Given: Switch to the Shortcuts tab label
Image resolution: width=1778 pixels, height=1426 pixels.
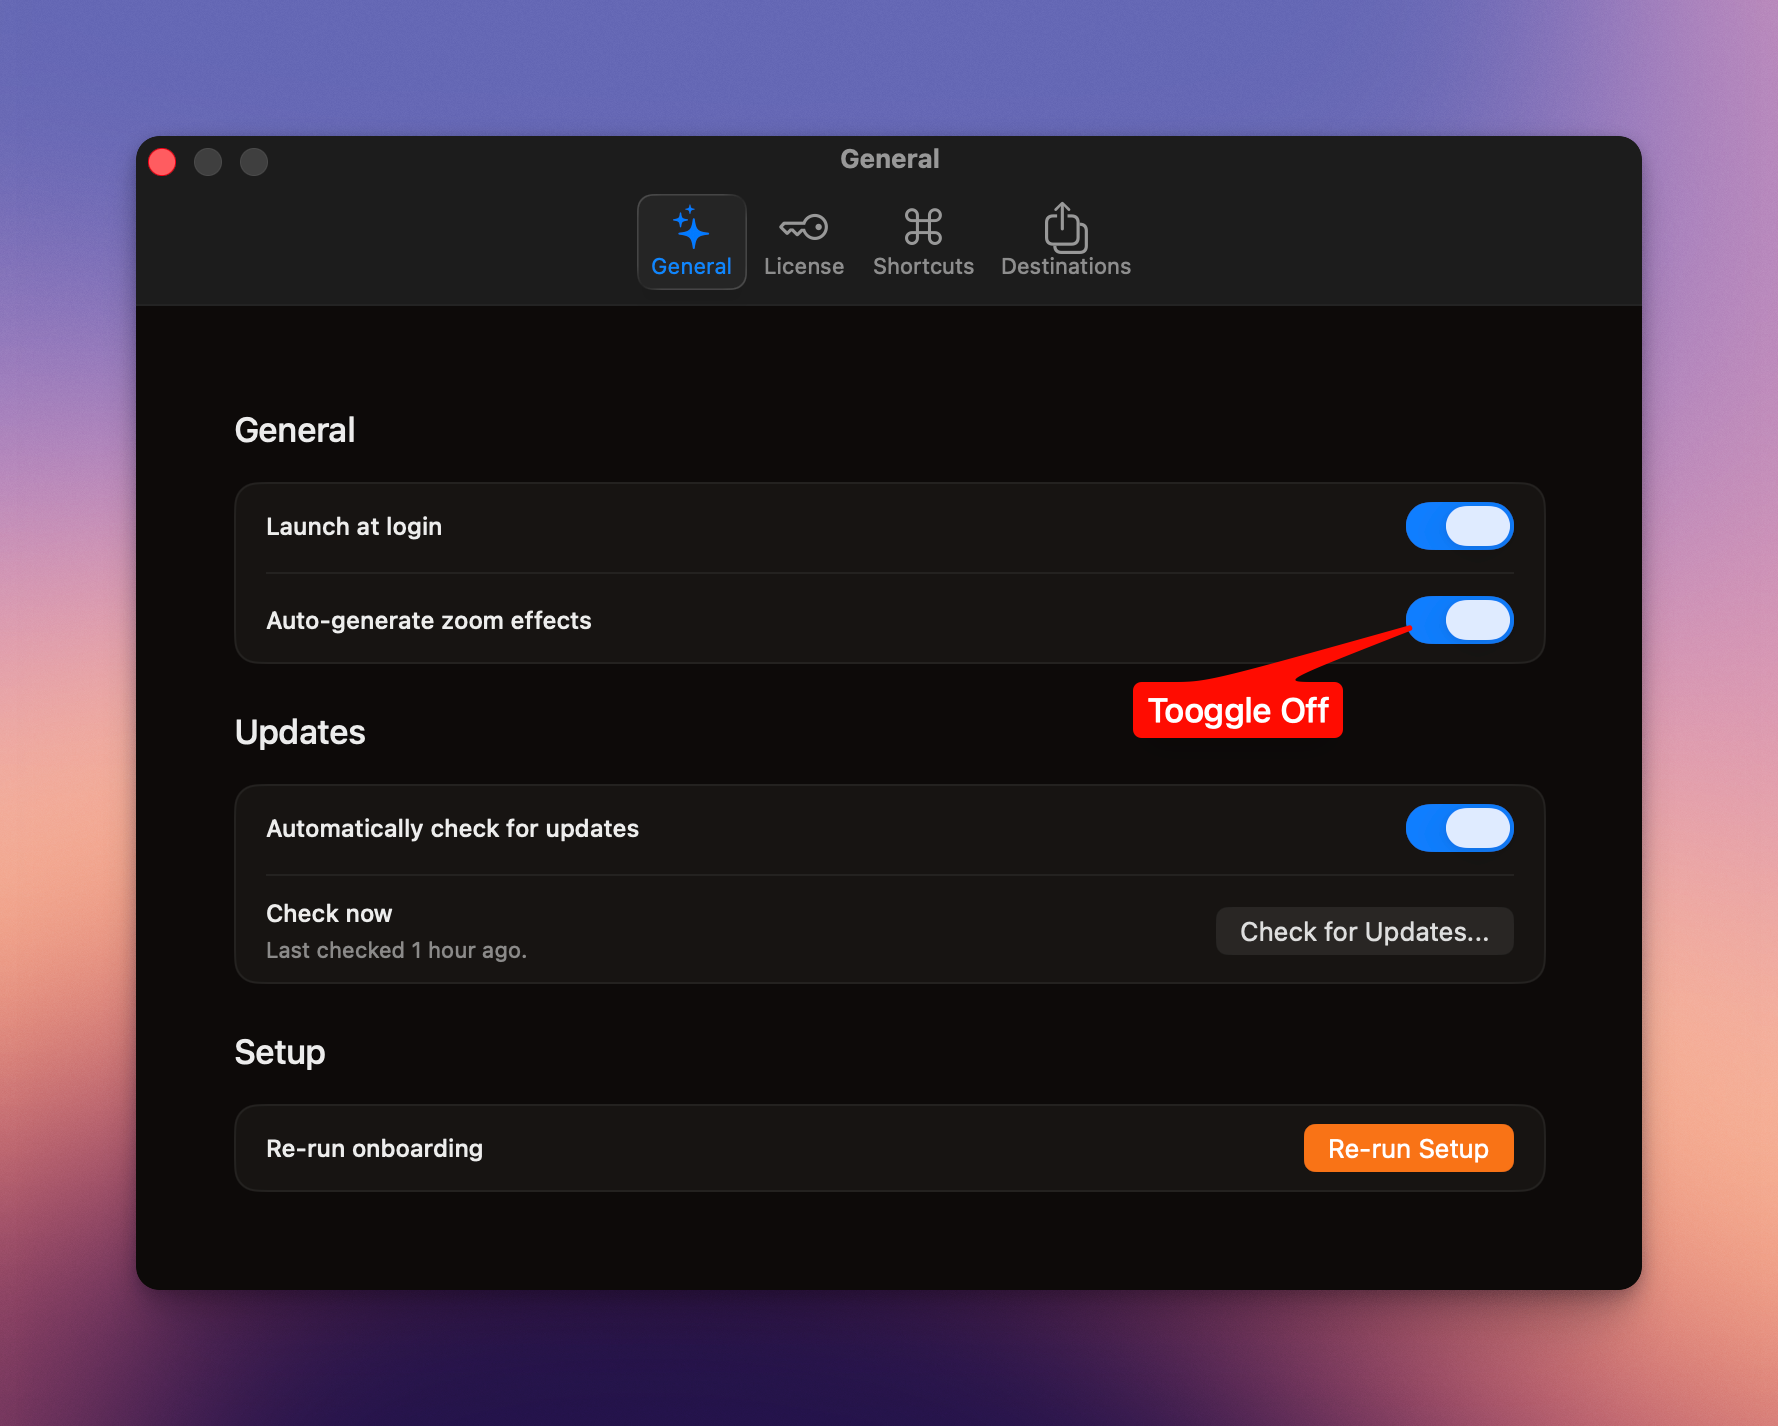Looking at the screenshot, I should pos(923,266).
